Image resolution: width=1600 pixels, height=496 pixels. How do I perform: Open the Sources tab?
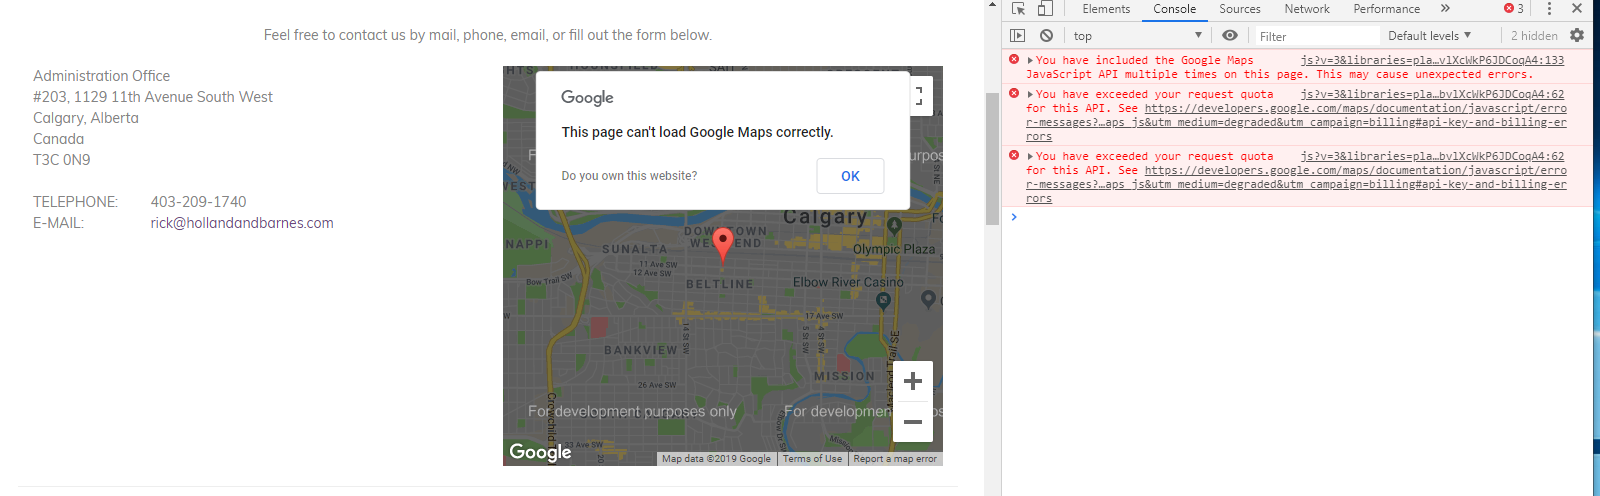tap(1240, 9)
